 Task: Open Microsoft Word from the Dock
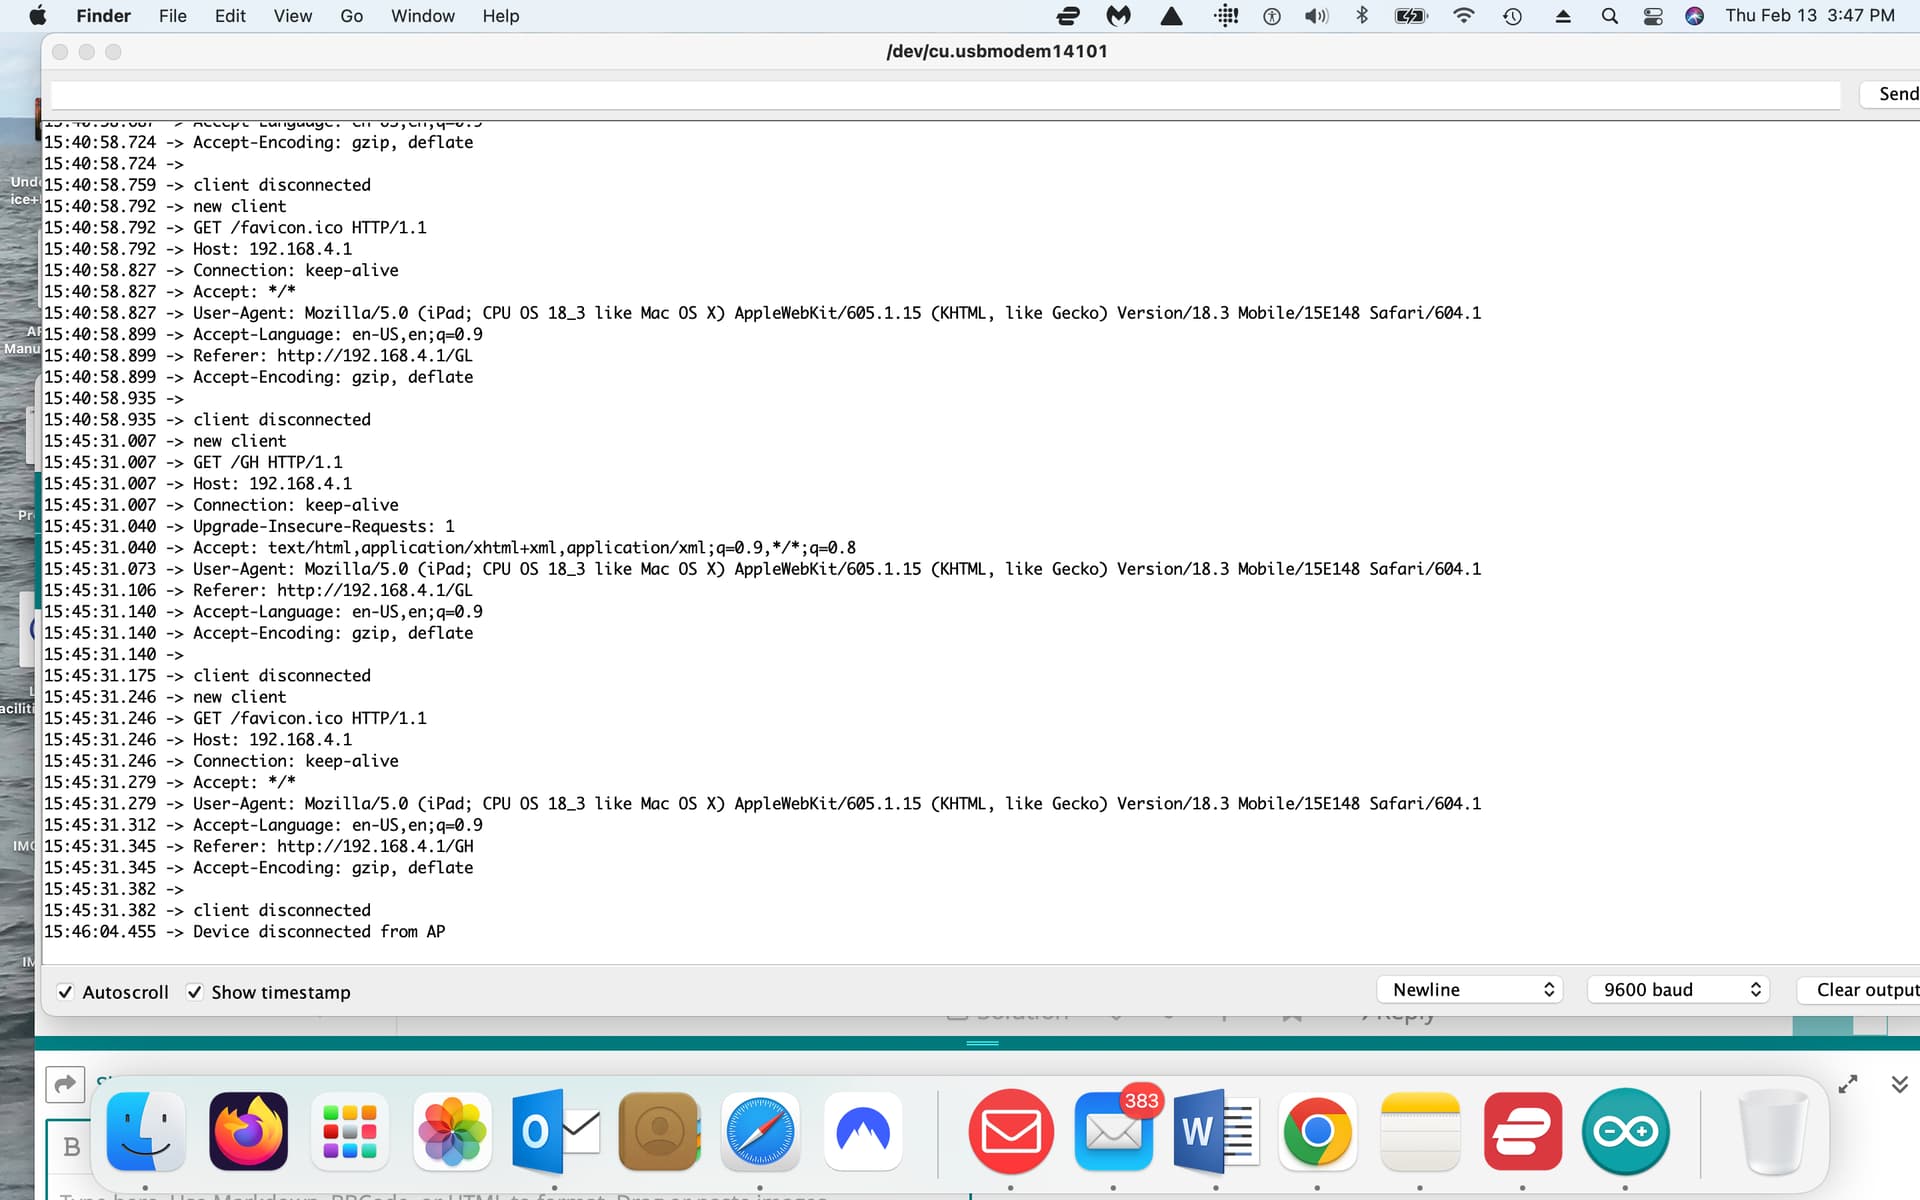pos(1216,1131)
